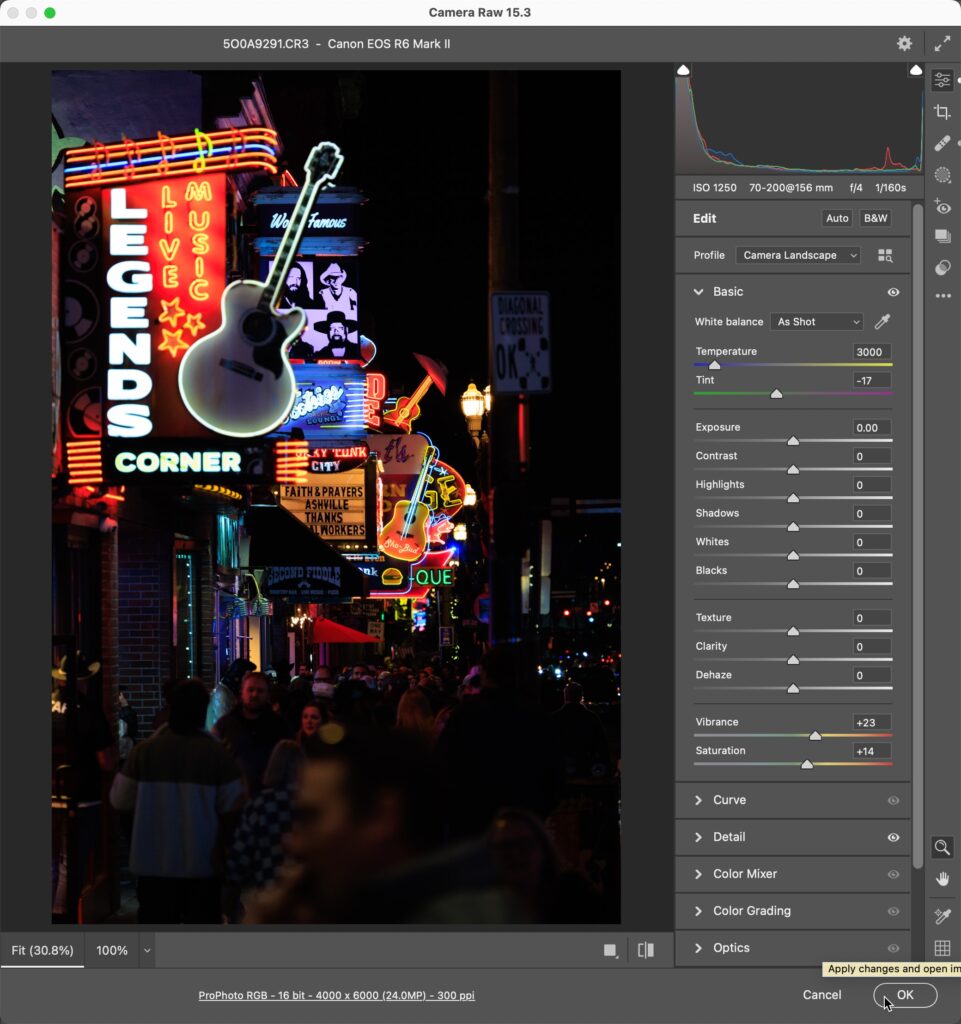Toggle shadow clipping warning in histogram

tap(683, 70)
